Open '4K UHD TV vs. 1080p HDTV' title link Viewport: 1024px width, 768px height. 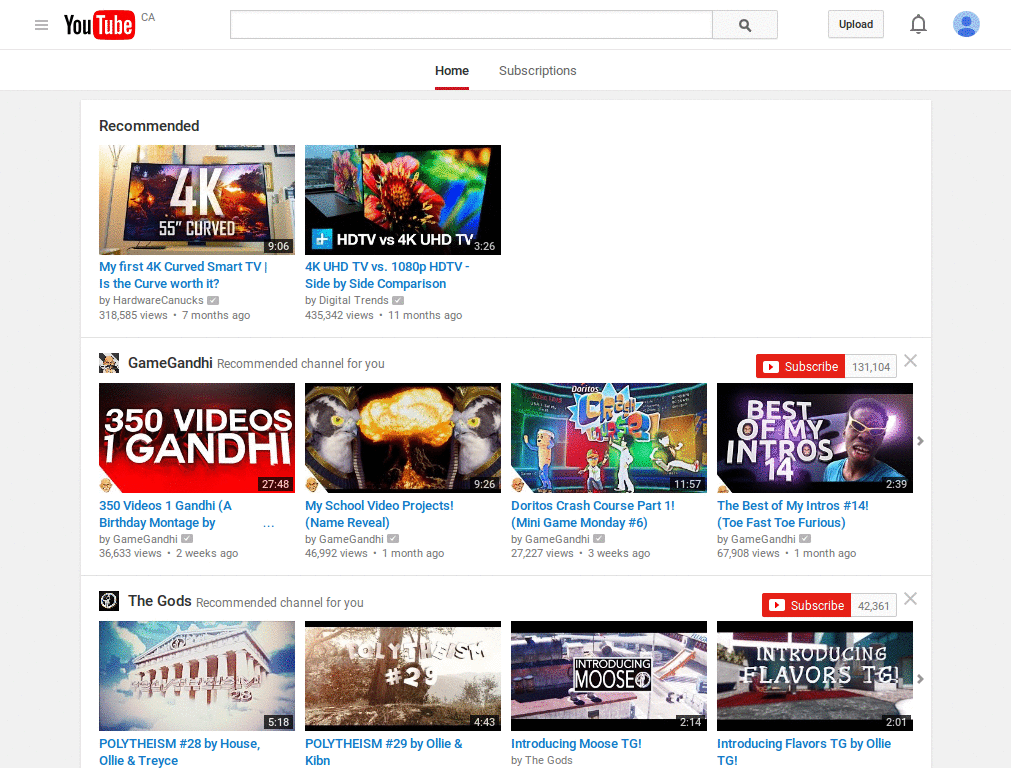coord(387,275)
